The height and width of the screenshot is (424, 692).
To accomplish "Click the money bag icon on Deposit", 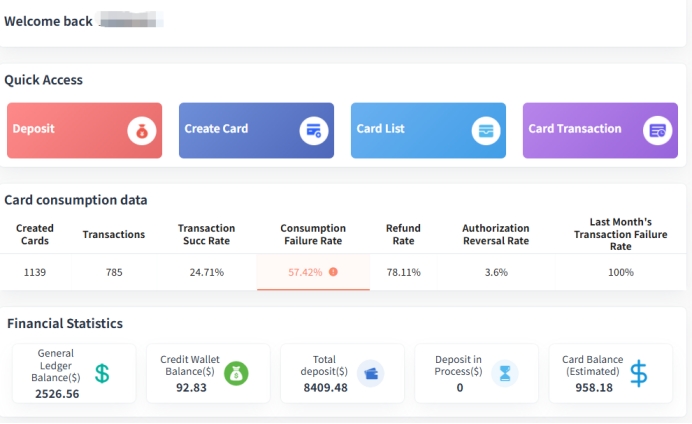I will [142, 131].
